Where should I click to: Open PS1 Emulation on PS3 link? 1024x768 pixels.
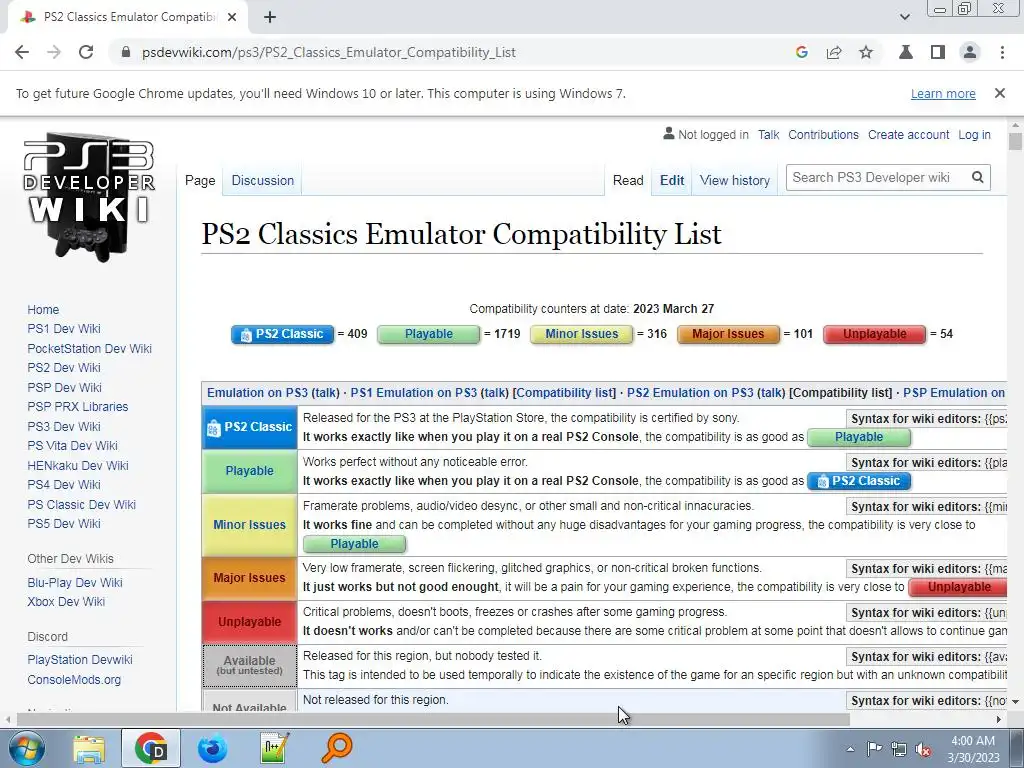coord(413,392)
